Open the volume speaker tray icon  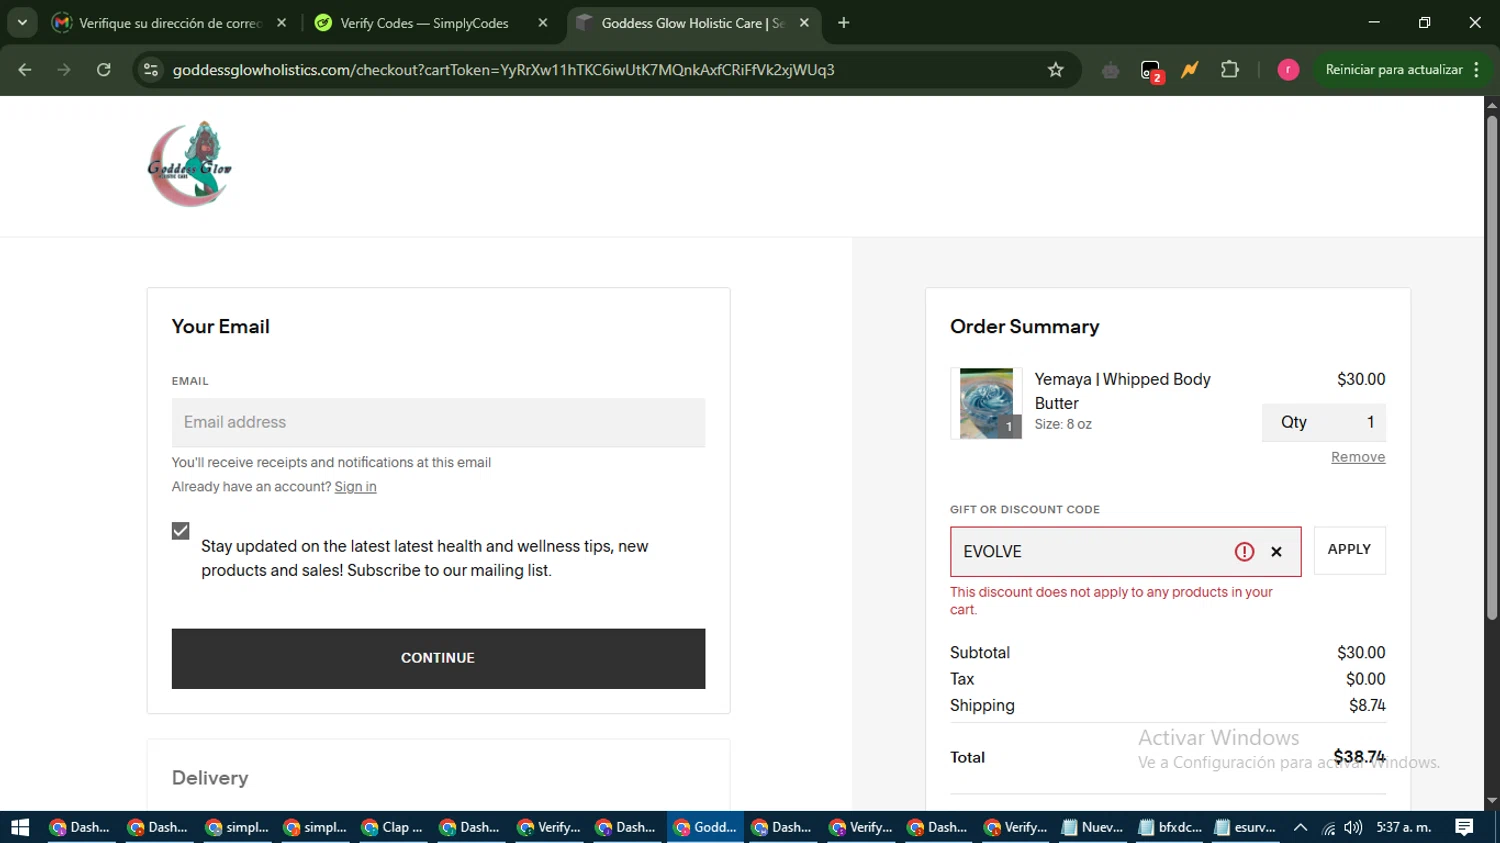[1353, 827]
